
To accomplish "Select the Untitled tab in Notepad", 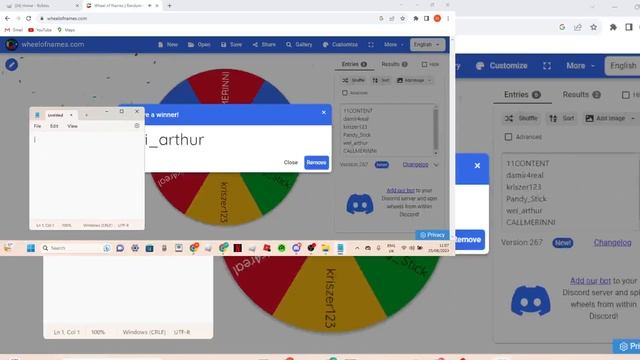I will 56,115.
